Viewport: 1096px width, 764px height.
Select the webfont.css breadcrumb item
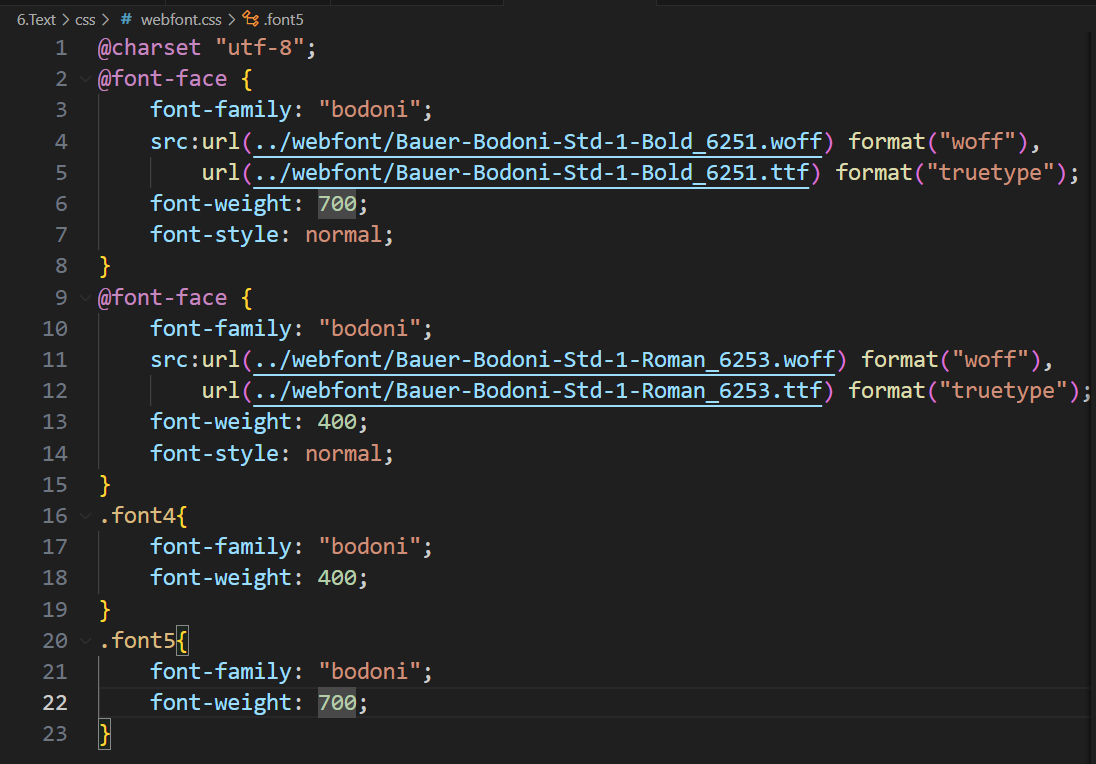(181, 20)
